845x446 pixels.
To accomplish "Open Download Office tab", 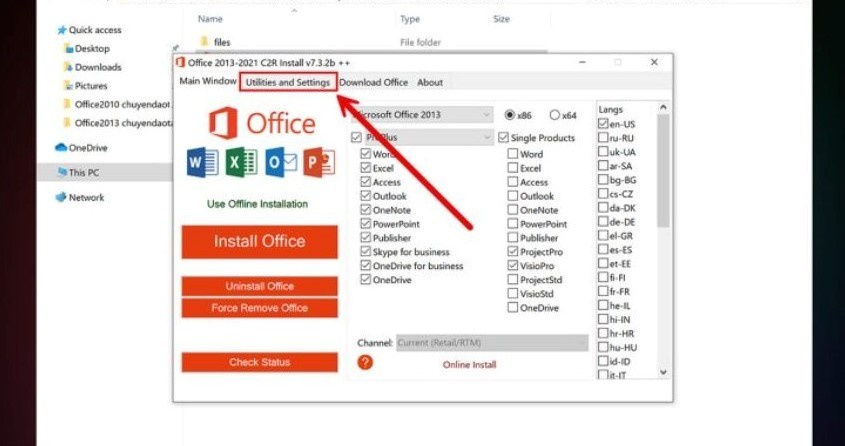I will (373, 82).
